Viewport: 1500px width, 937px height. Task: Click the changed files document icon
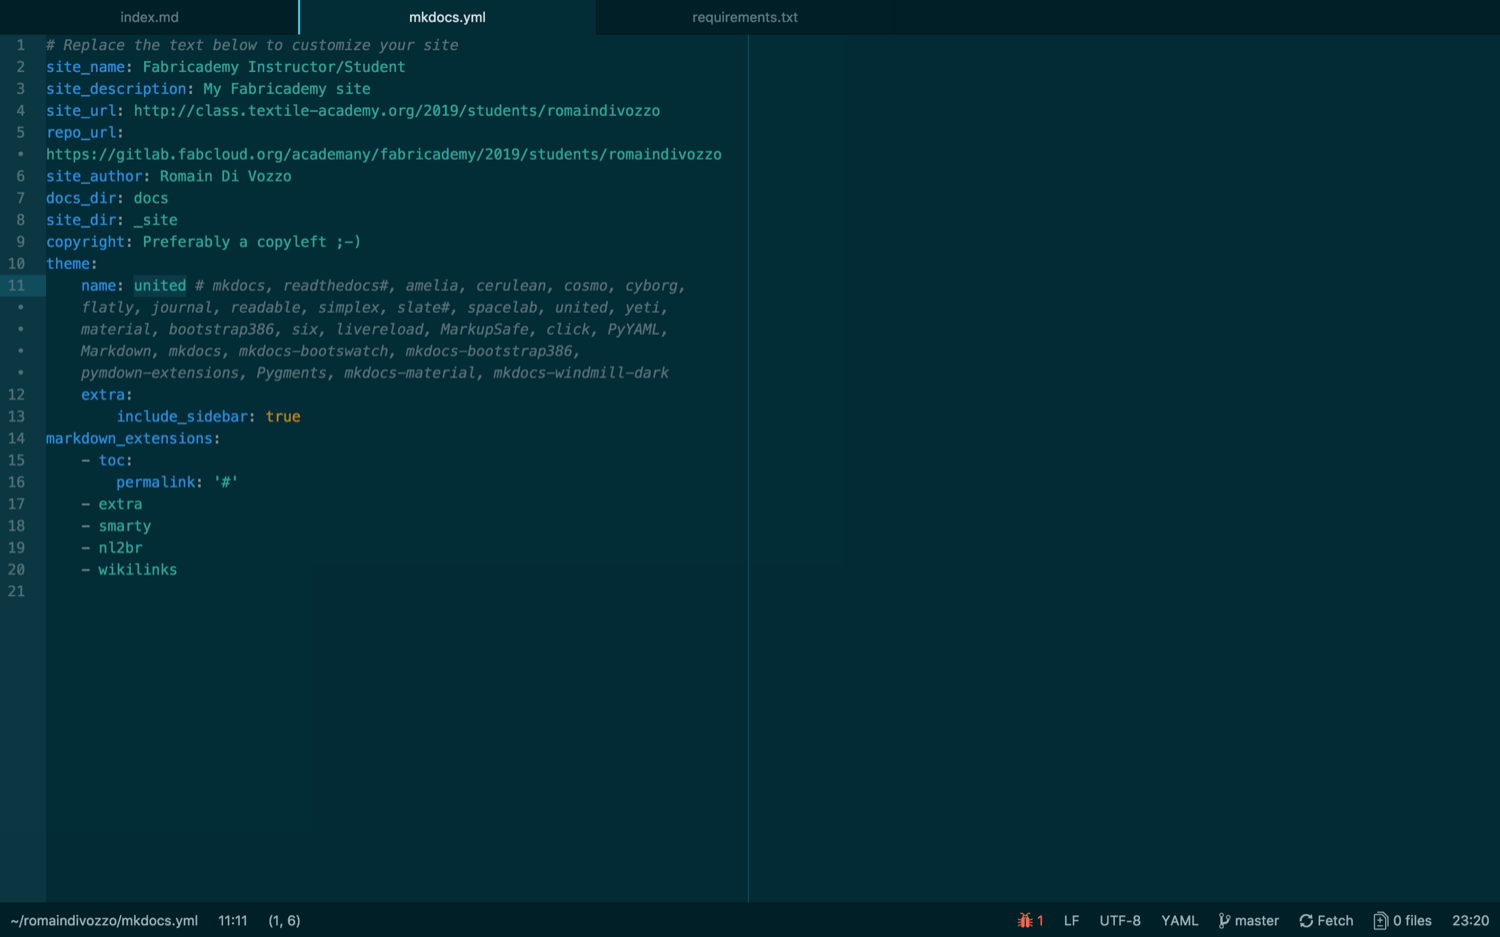1380,920
